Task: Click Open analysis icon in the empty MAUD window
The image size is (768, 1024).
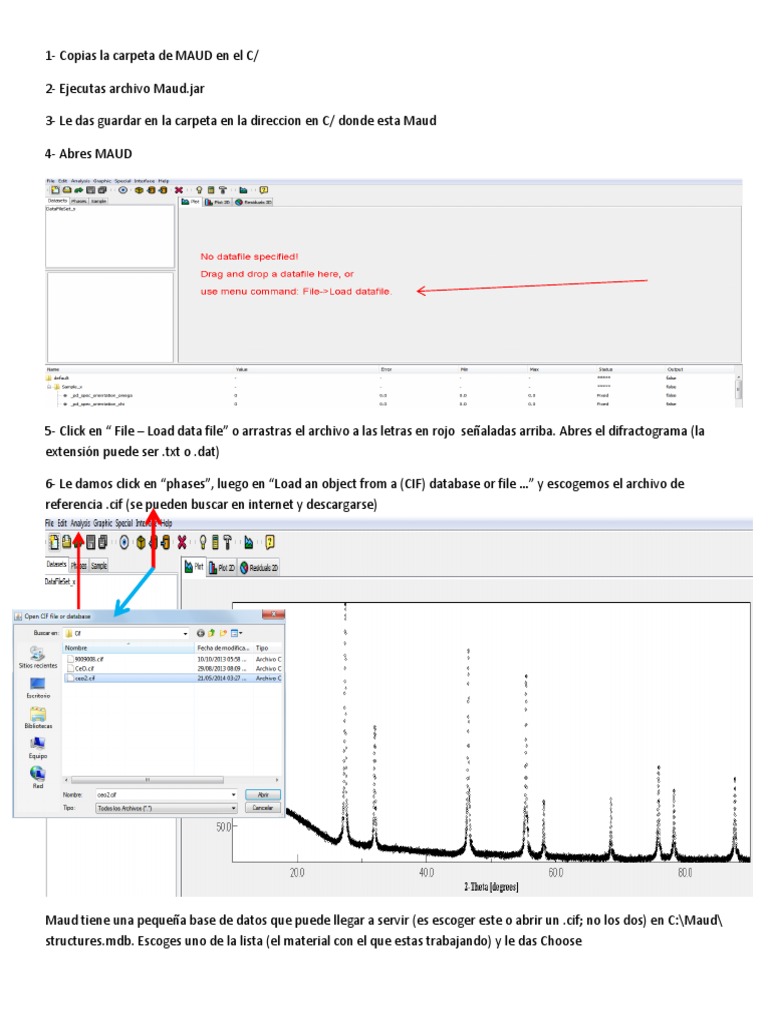Action: [67, 190]
